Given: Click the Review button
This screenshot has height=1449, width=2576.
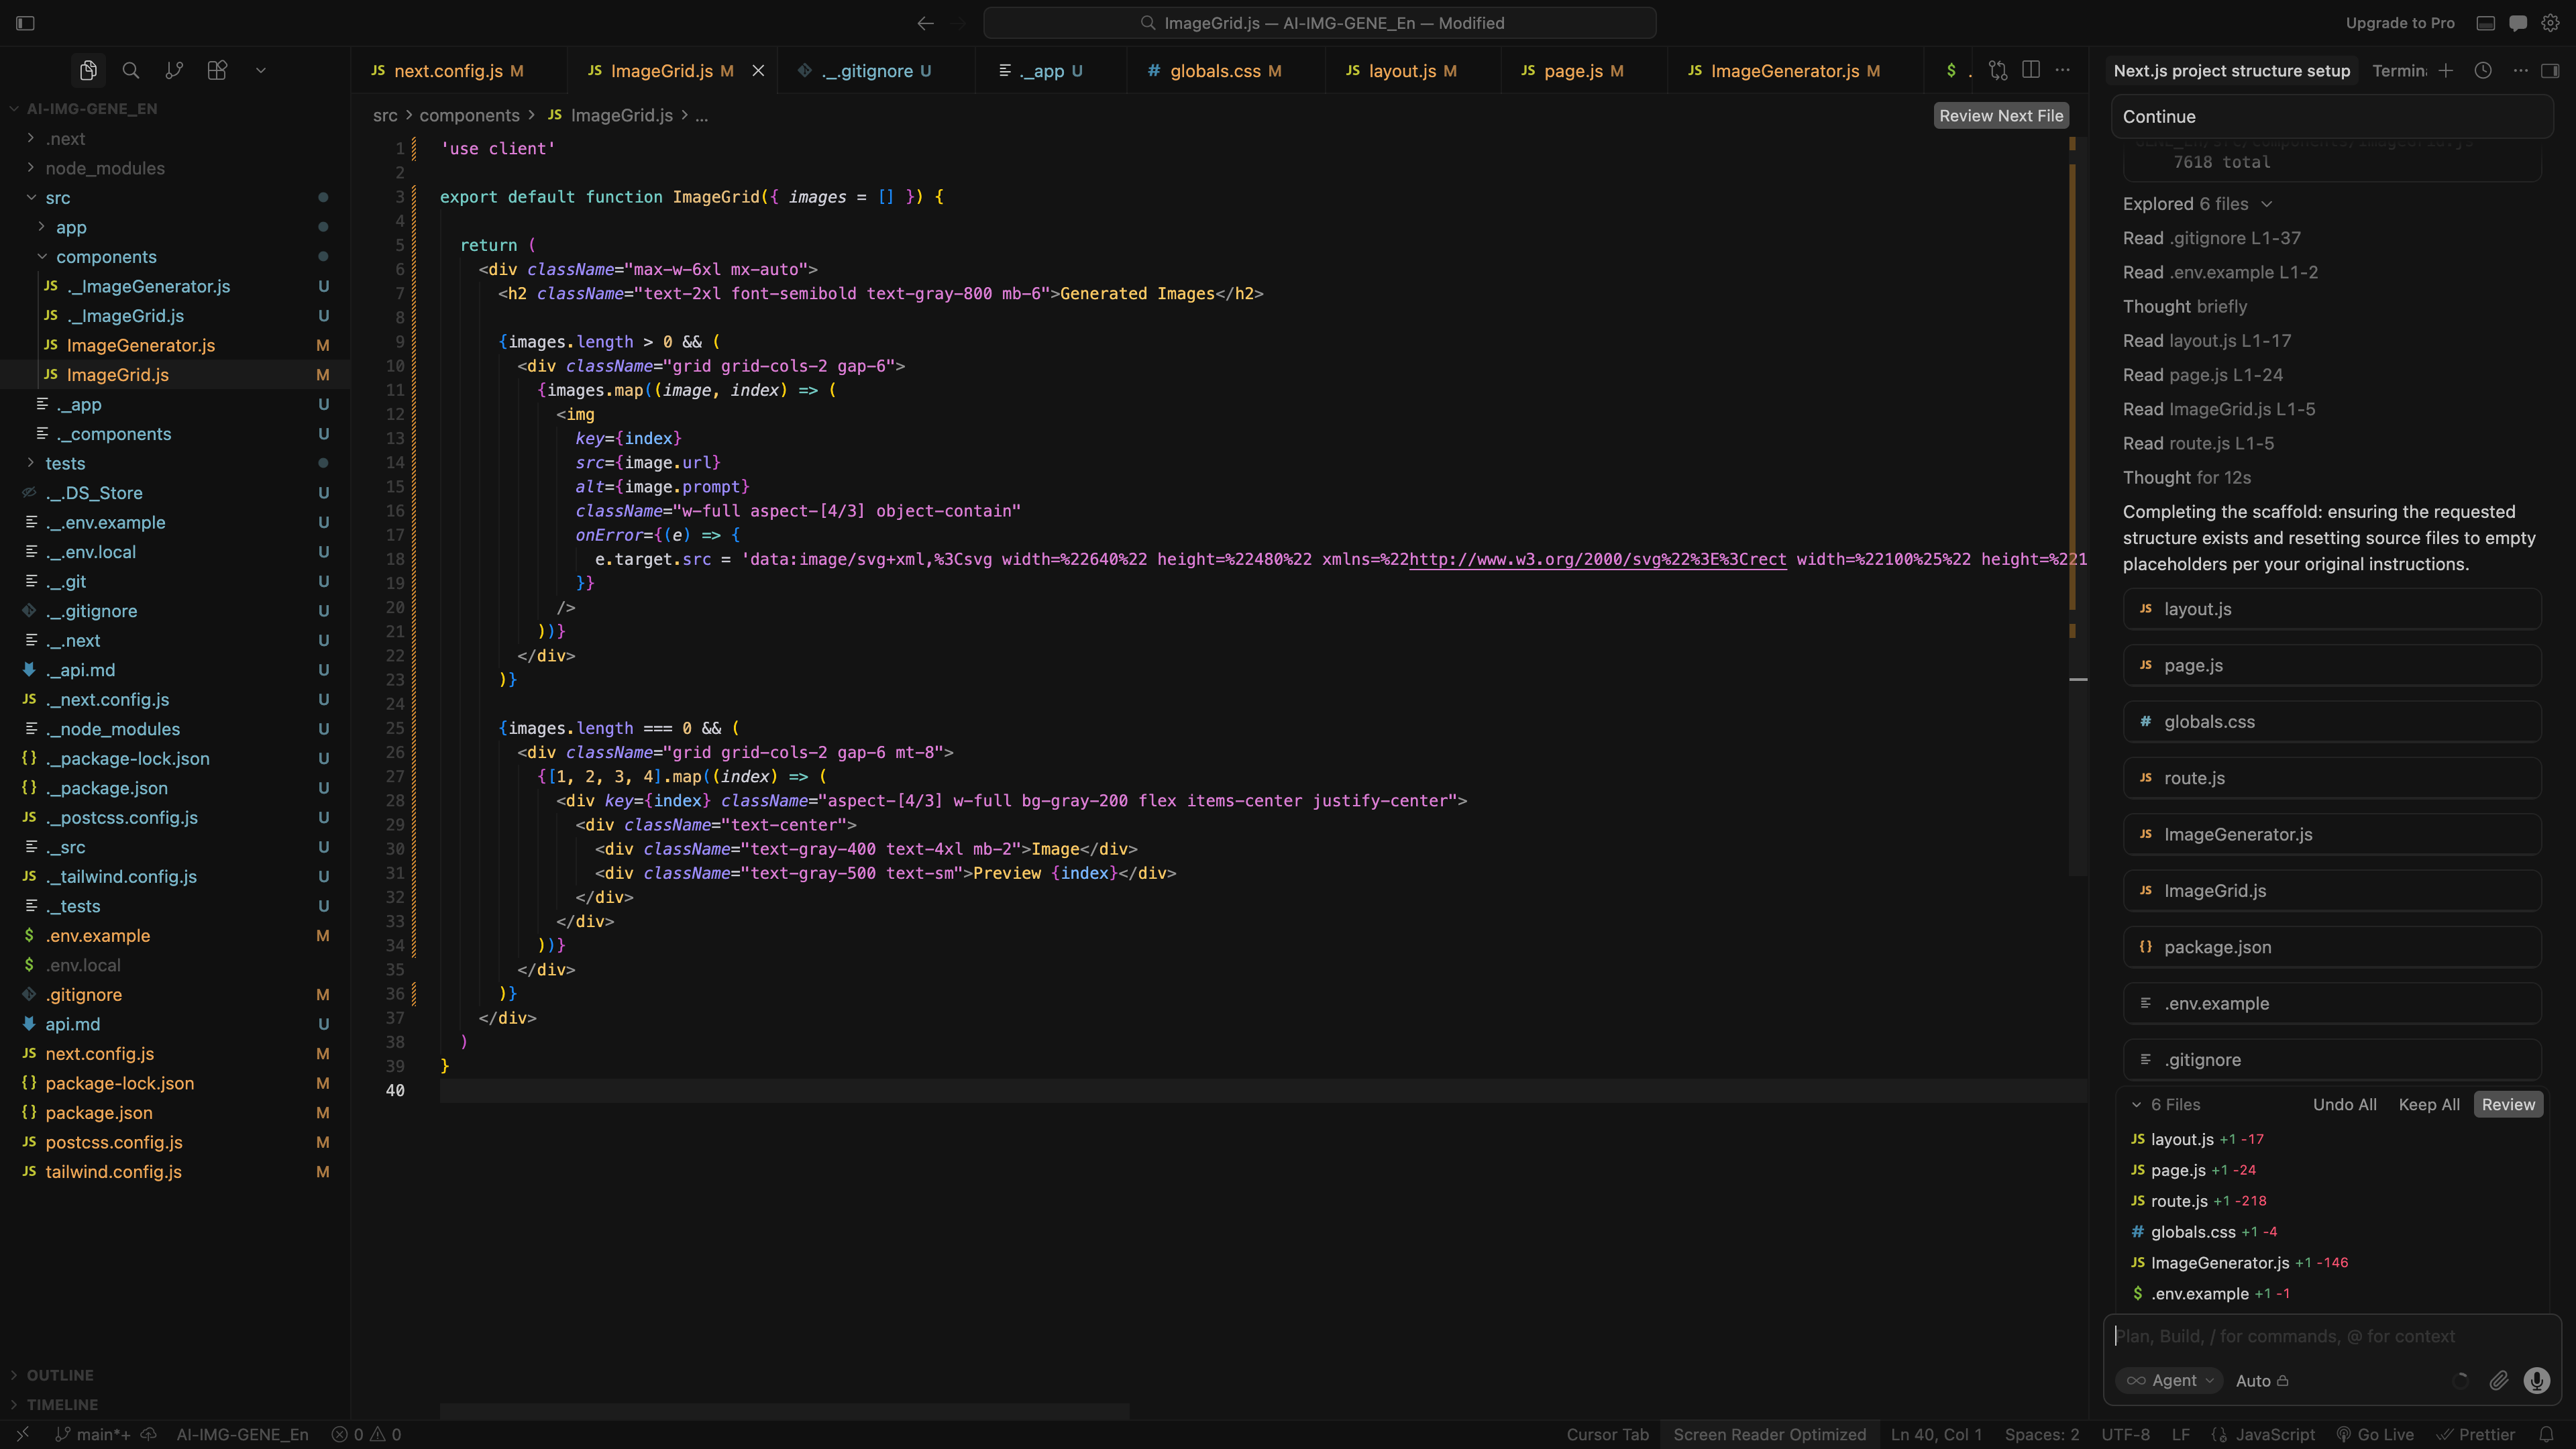Looking at the screenshot, I should [2508, 1104].
